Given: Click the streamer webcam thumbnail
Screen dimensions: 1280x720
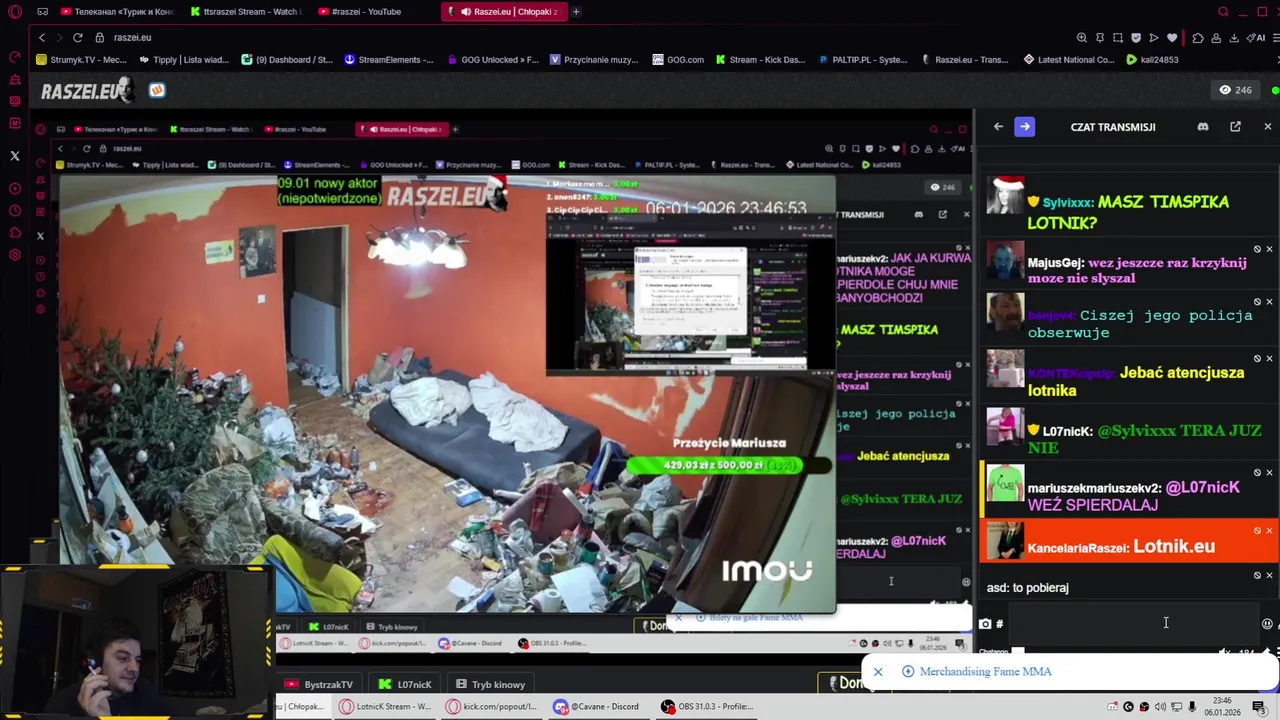Looking at the screenshot, I should coord(135,642).
